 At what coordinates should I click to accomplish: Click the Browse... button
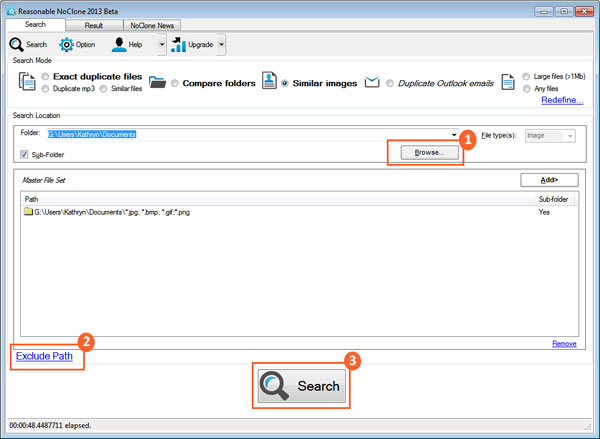pyautogui.click(x=429, y=152)
